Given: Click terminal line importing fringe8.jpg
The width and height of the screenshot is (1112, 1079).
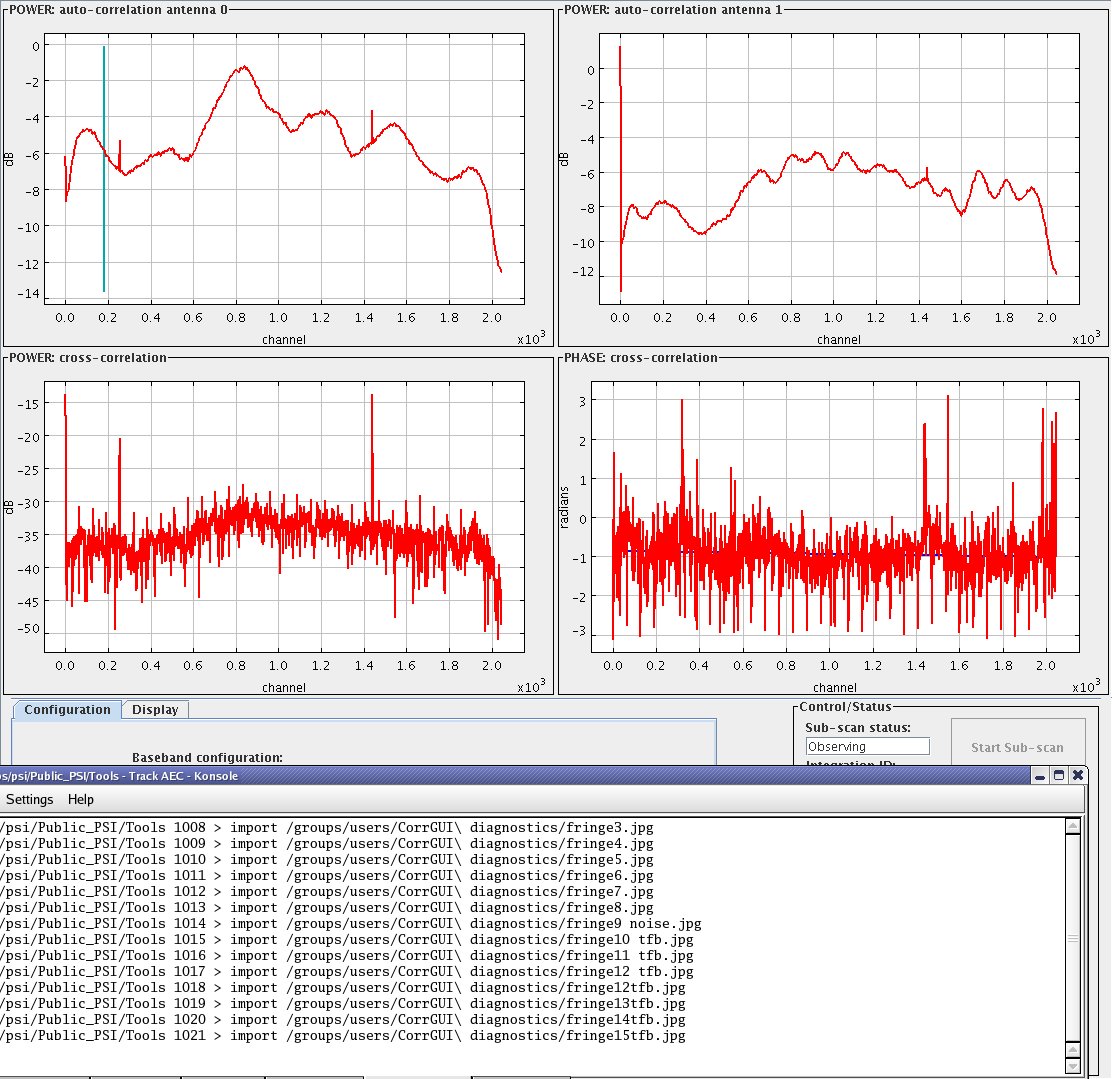Looking at the screenshot, I should 327,908.
